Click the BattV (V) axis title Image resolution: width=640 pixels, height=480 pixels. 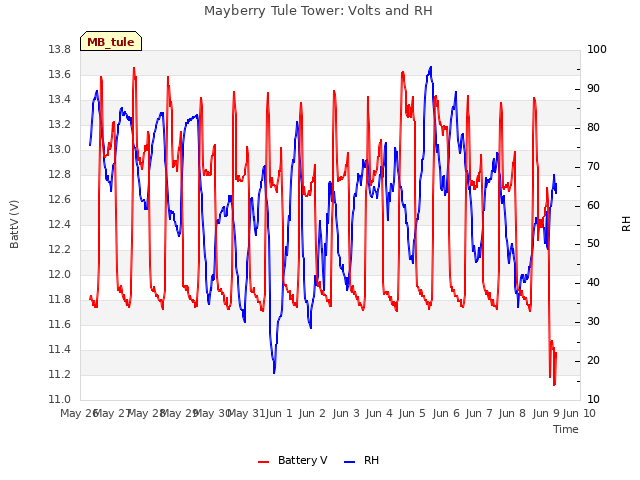(x=14, y=224)
